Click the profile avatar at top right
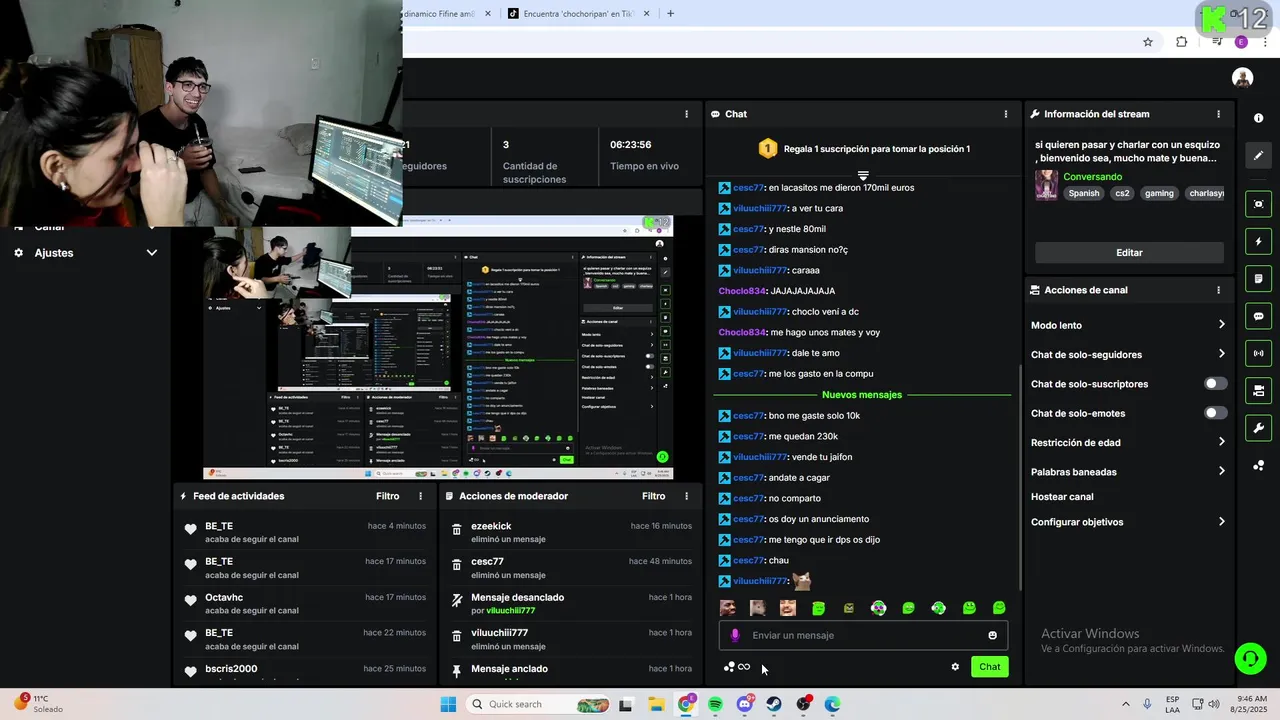Image resolution: width=1280 pixels, height=720 pixels. 1242,78
